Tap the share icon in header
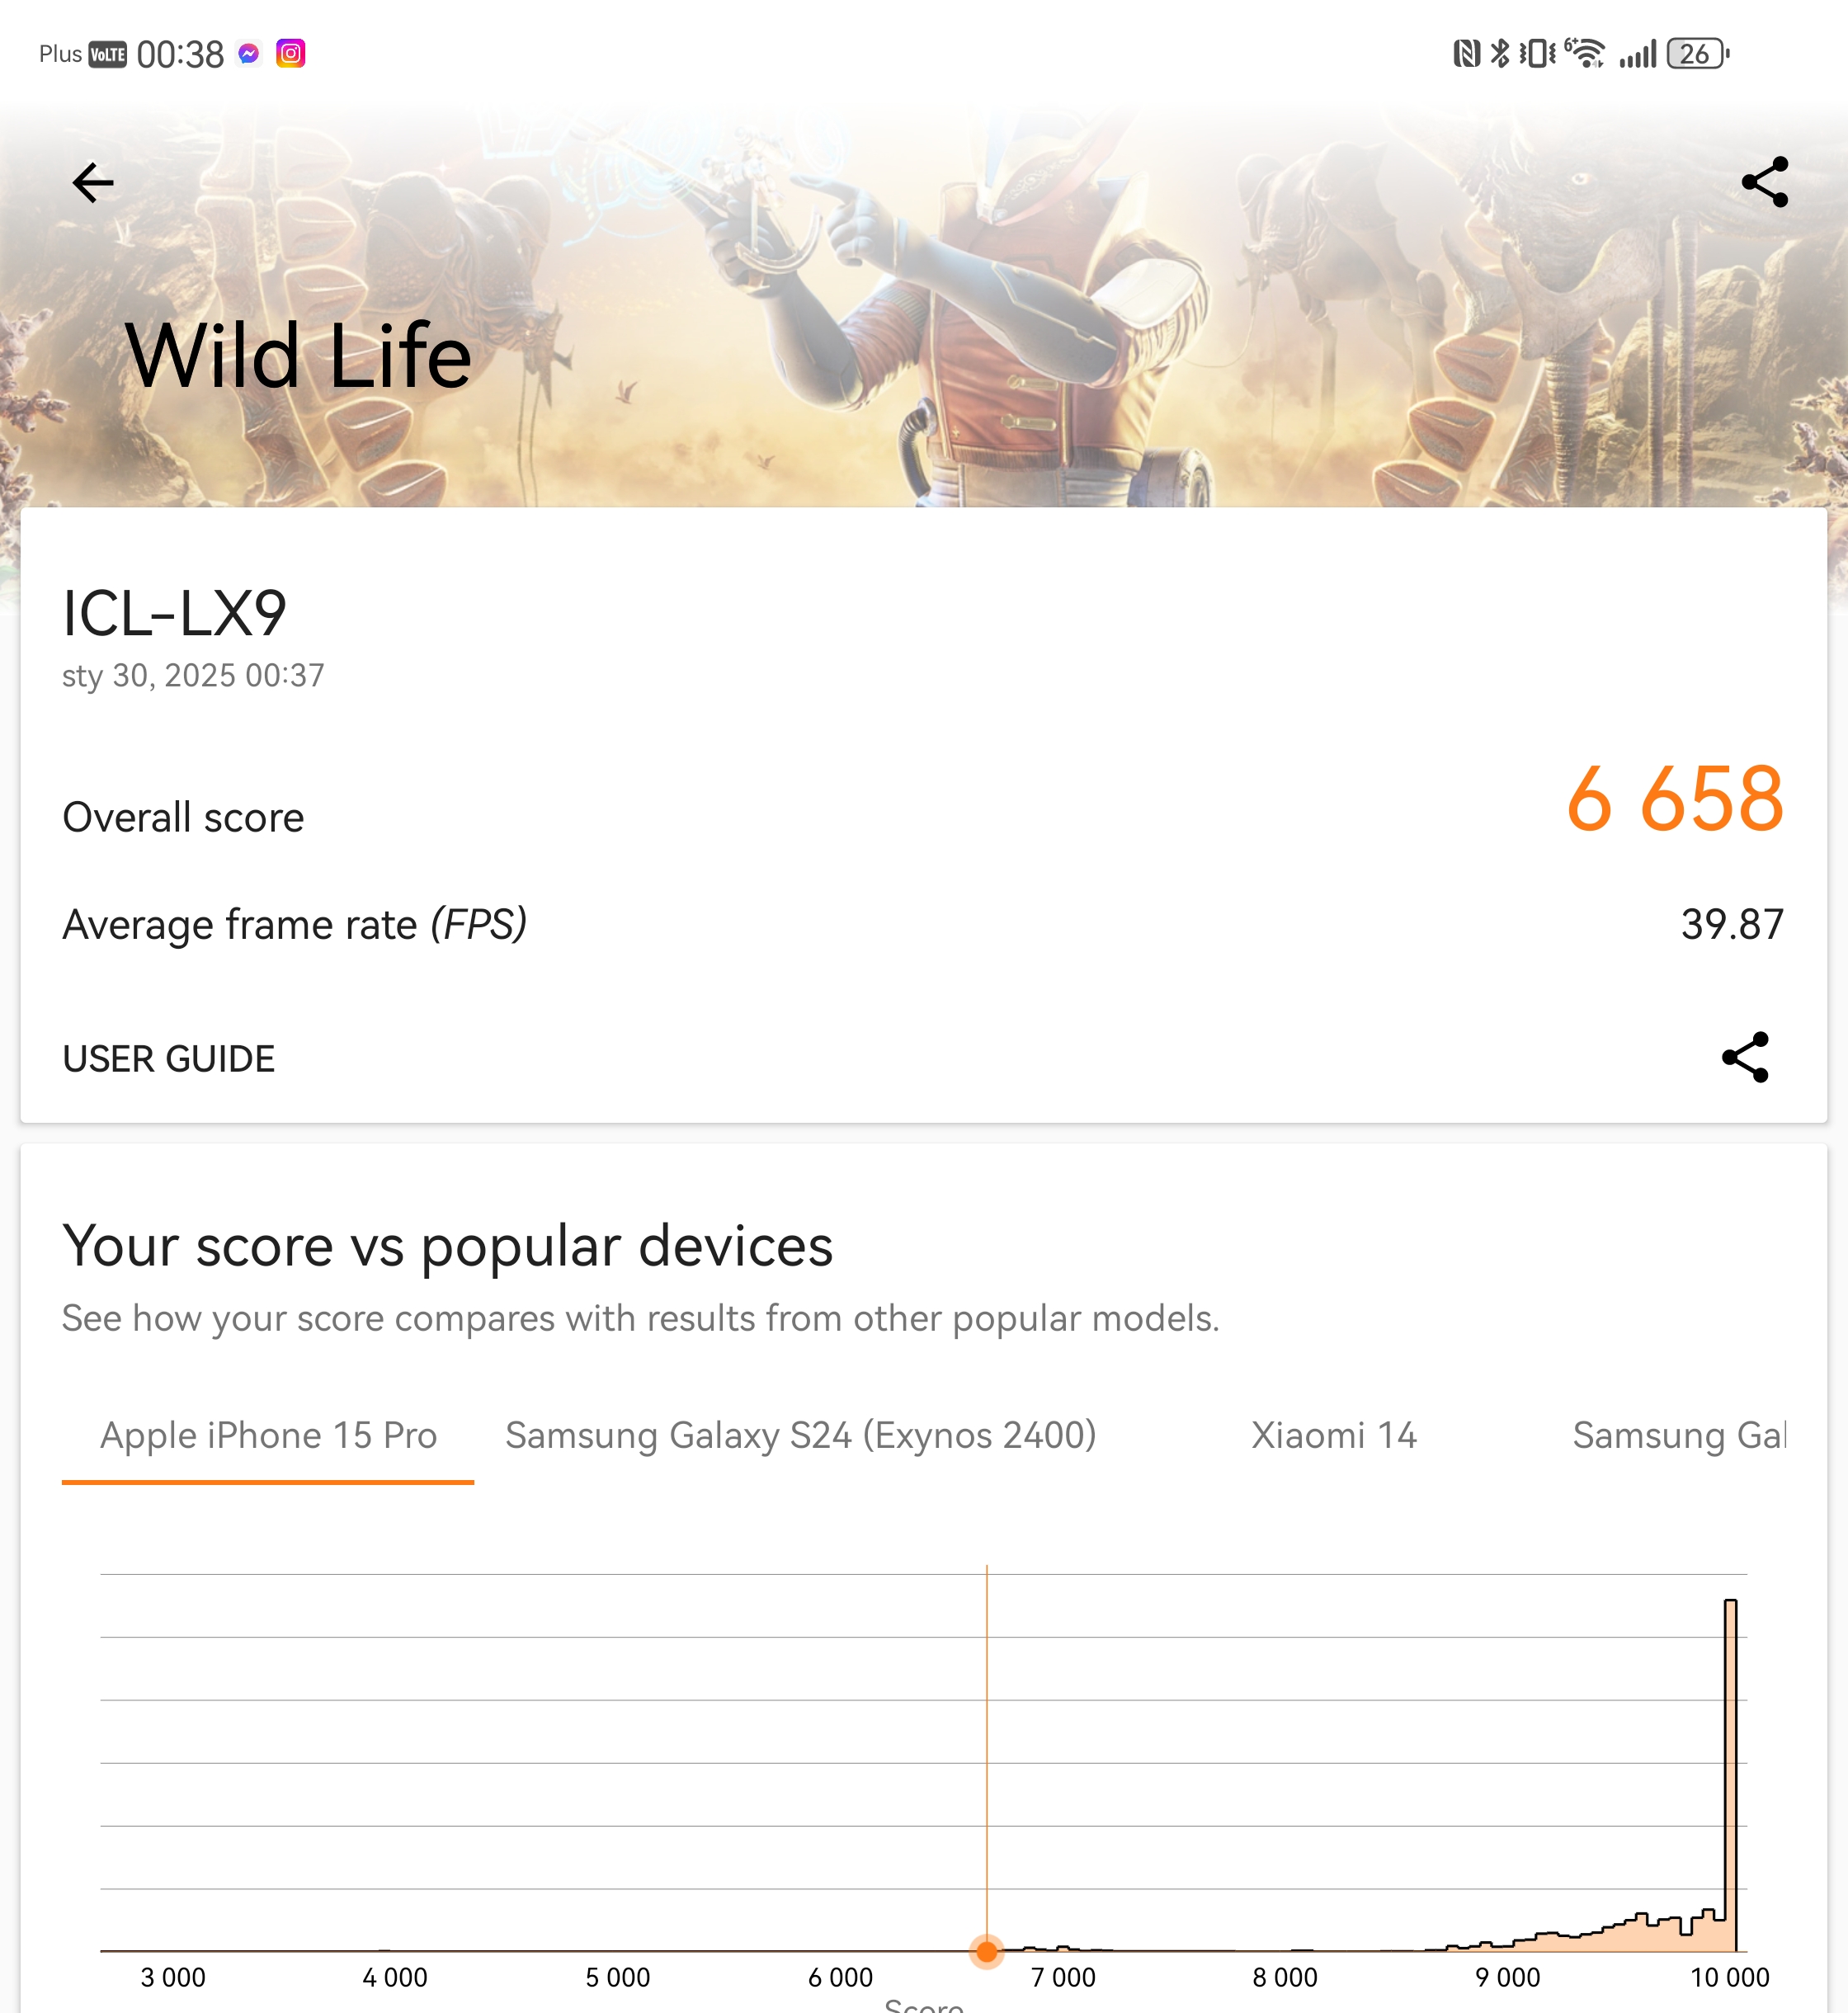This screenshot has width=1848, height=2013. click(x=1764, y=182)
